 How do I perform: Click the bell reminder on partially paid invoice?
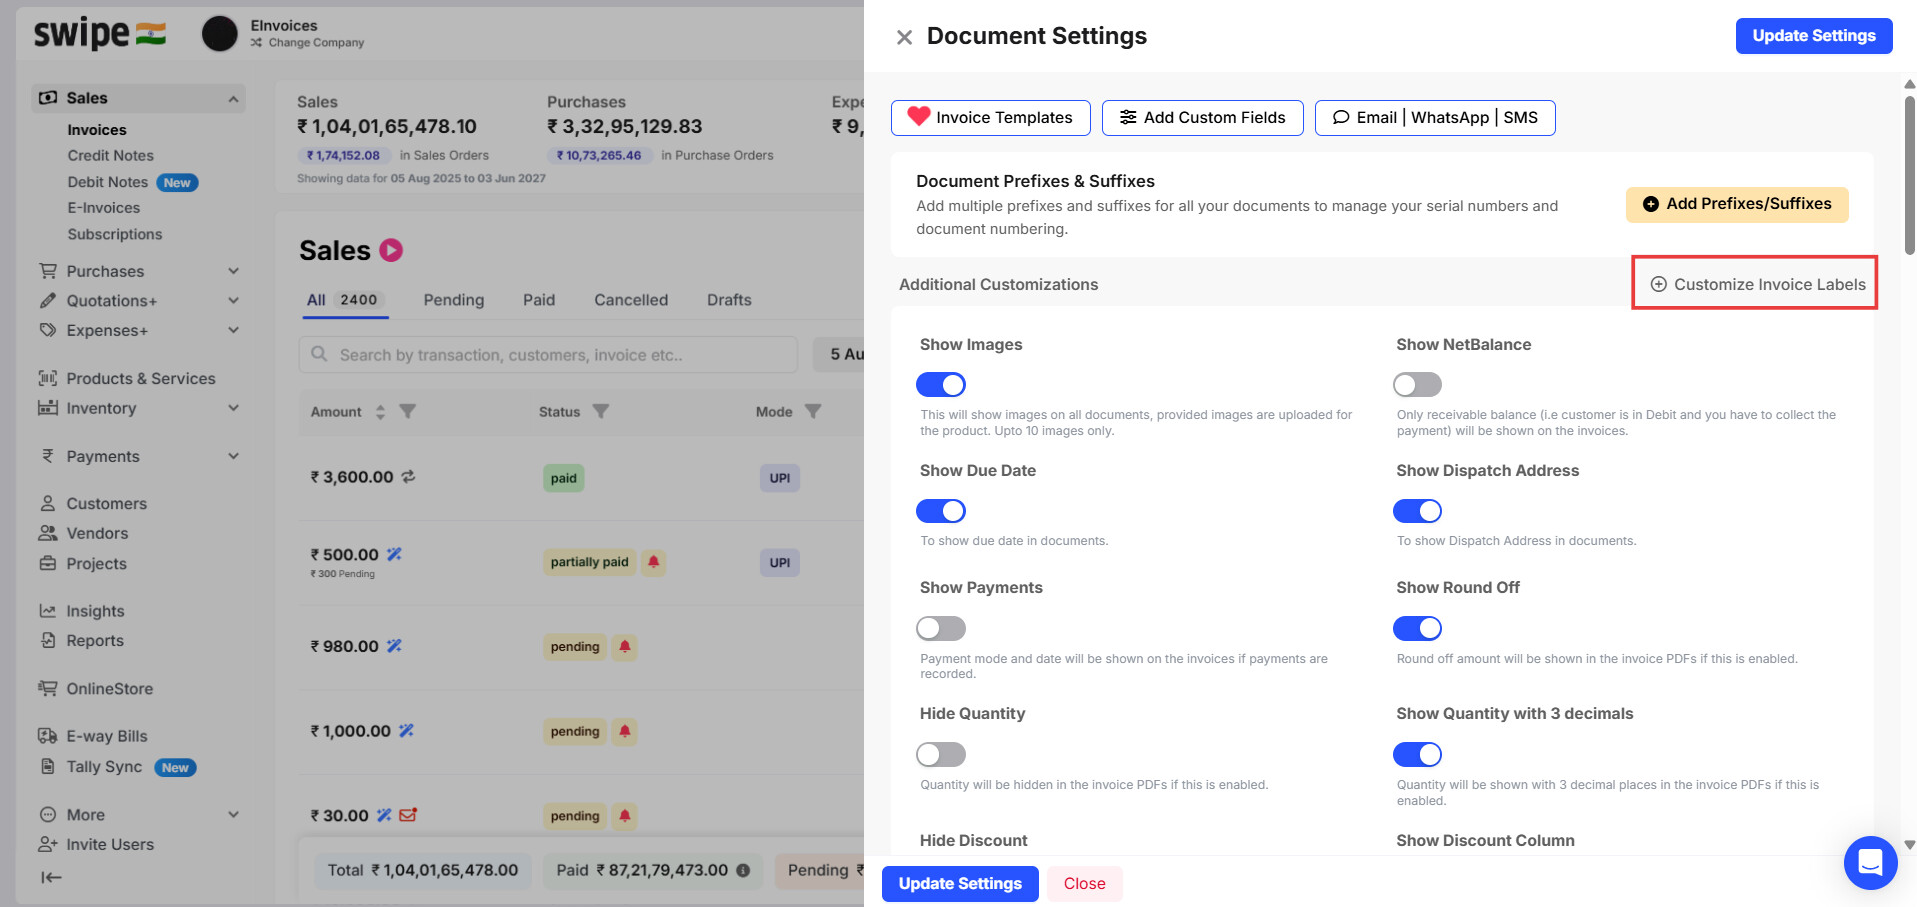pyautogui.click(x=653, y=562)
